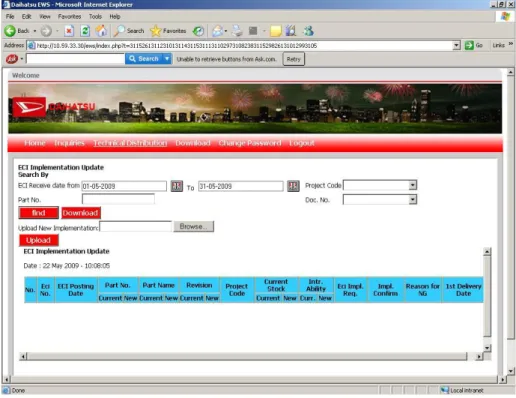Open the Mail icon dropdown arrow
The image size is (516, 398).
[x=226, y=31]
